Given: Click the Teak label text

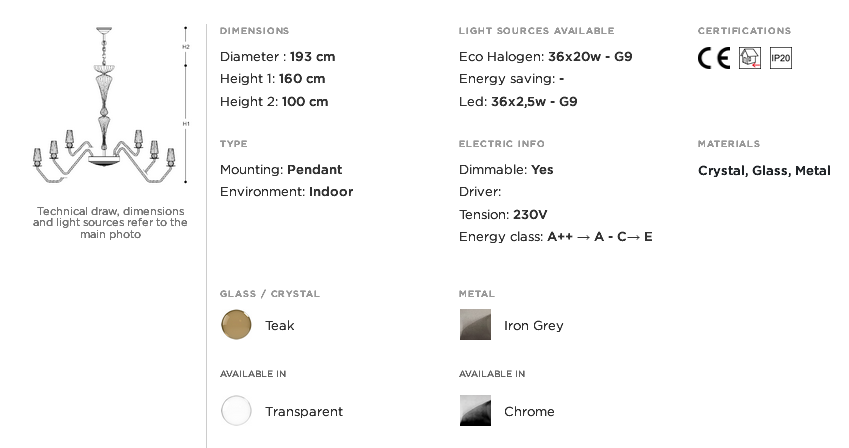Looking at the screenshot, I should pos(279,326).
